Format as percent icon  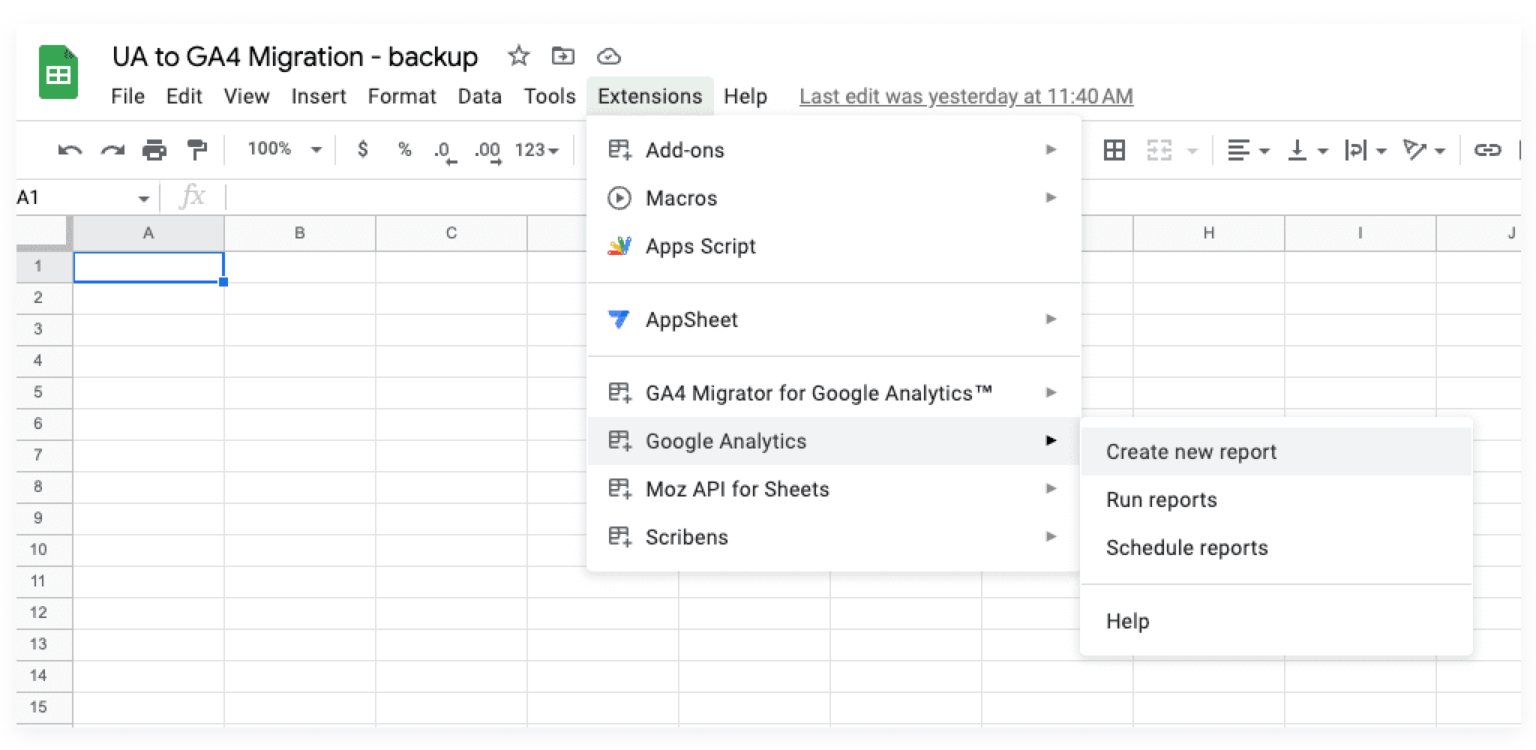point(404,150)
